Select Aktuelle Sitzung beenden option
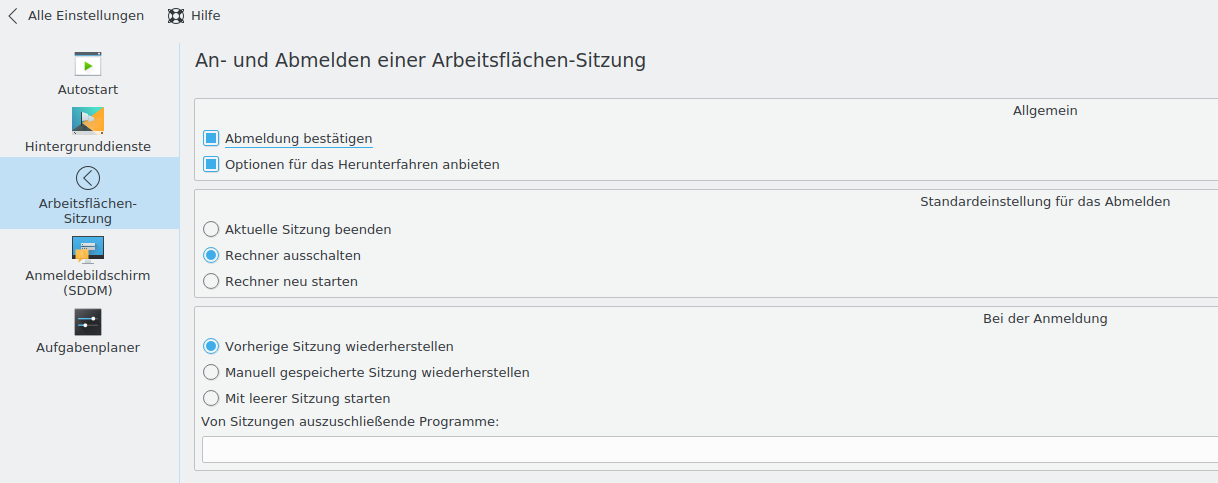Viewport: 1218px width, 483px height. [211, 229]
